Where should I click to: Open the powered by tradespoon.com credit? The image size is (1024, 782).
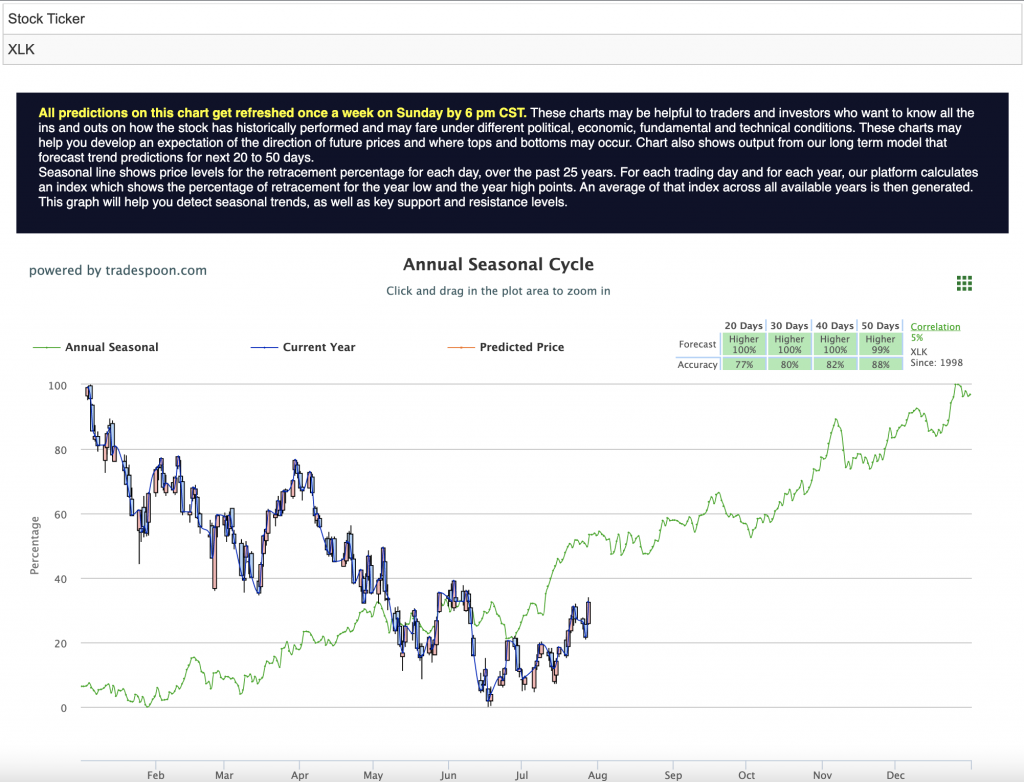tap(118, 270)
